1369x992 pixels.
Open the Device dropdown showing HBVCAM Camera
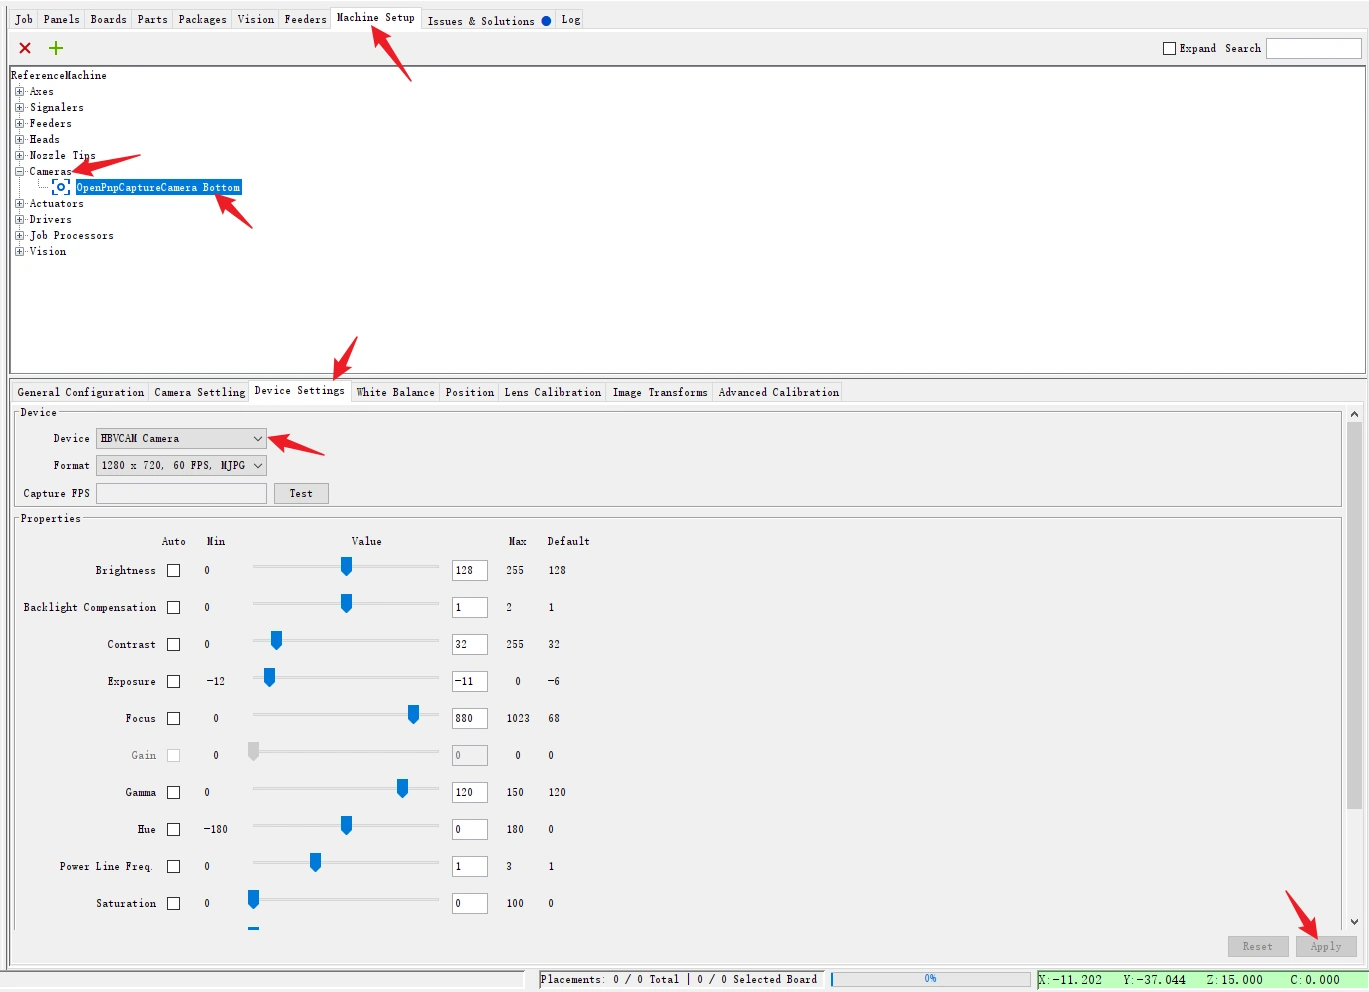pos(181,438)
